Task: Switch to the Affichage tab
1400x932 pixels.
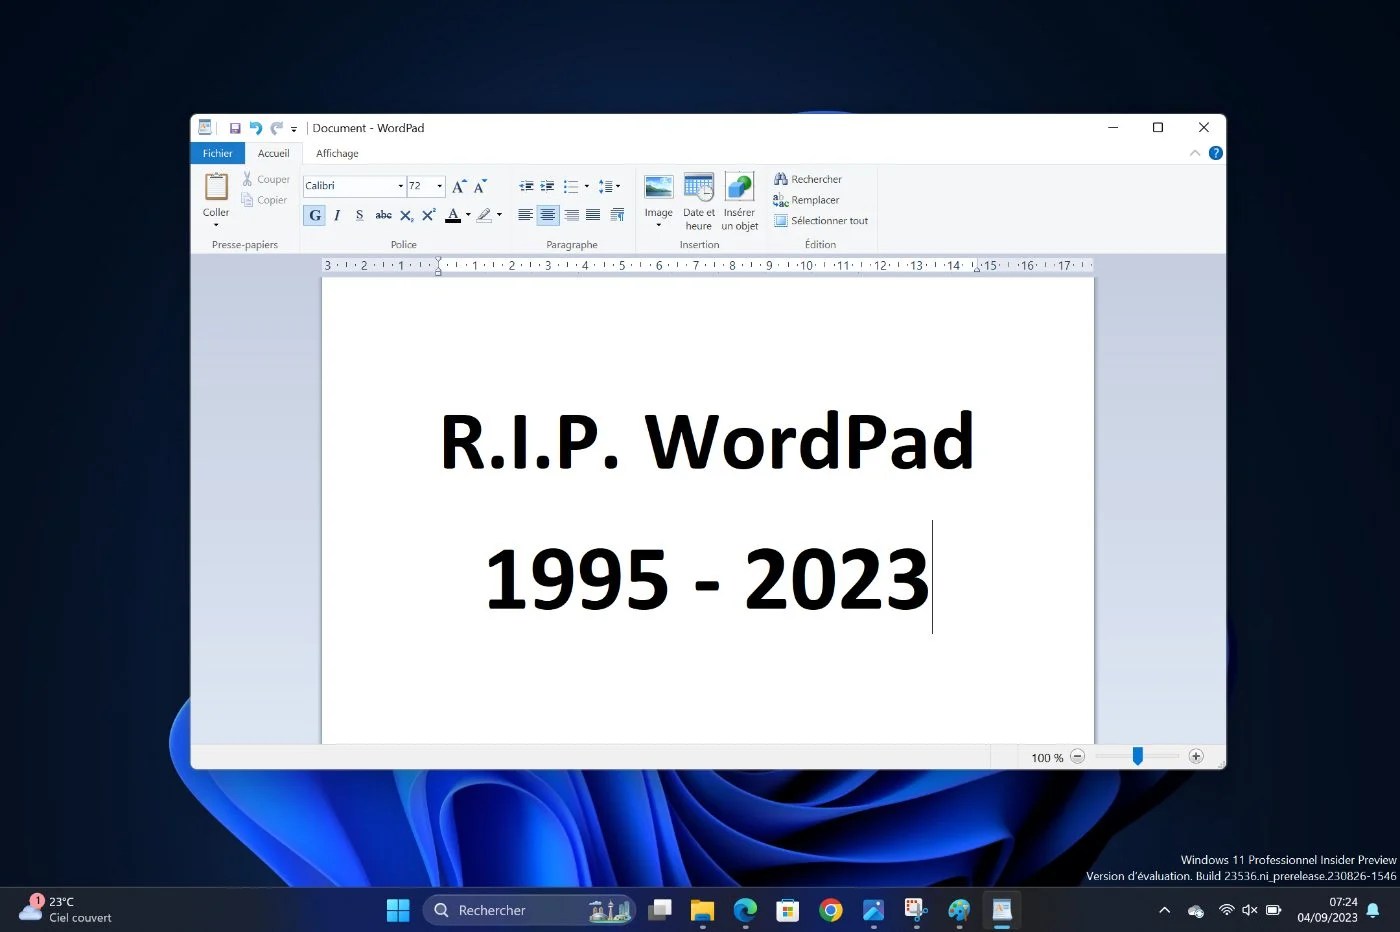Action: click(336, 153)
